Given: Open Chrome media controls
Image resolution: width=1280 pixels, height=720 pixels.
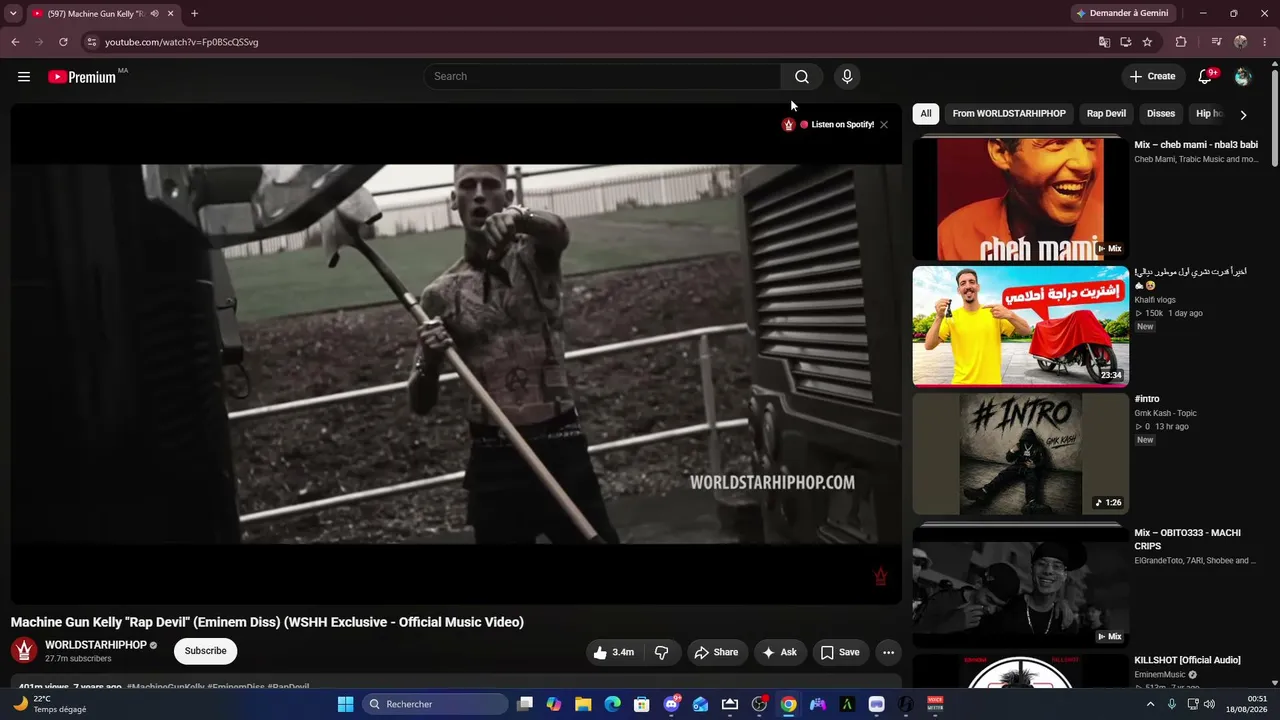Looking at the screenshot, I should pos(1216,42).
